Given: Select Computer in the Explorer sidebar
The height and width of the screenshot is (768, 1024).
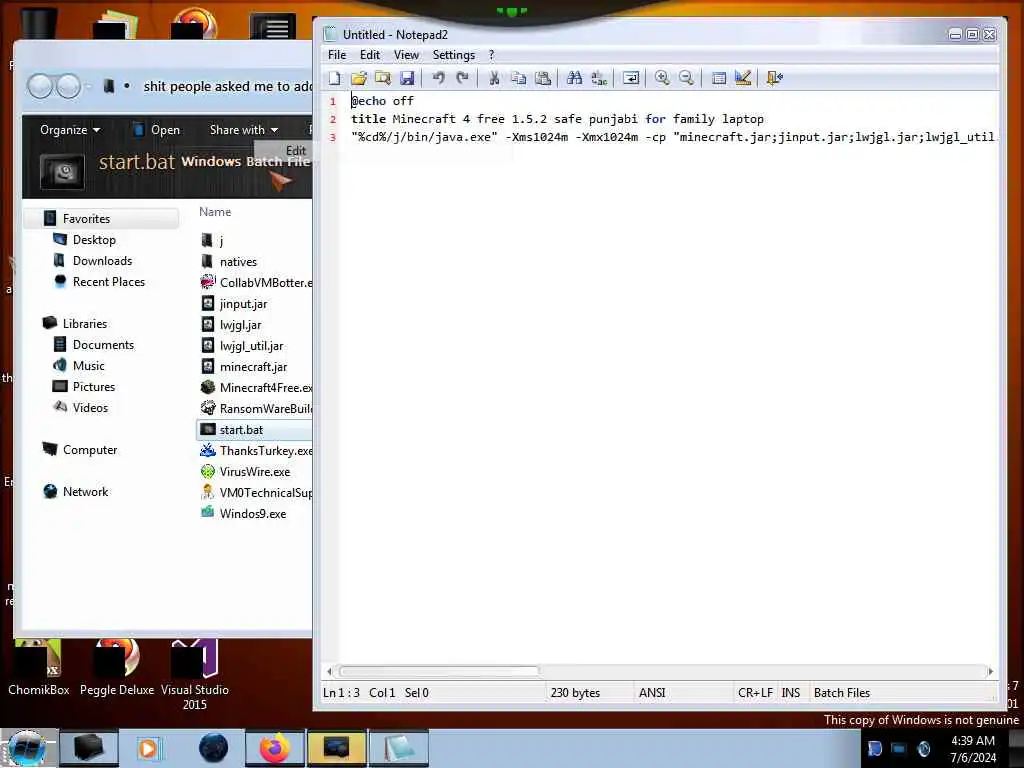Looking at the screenshot, I should [89, 449].
